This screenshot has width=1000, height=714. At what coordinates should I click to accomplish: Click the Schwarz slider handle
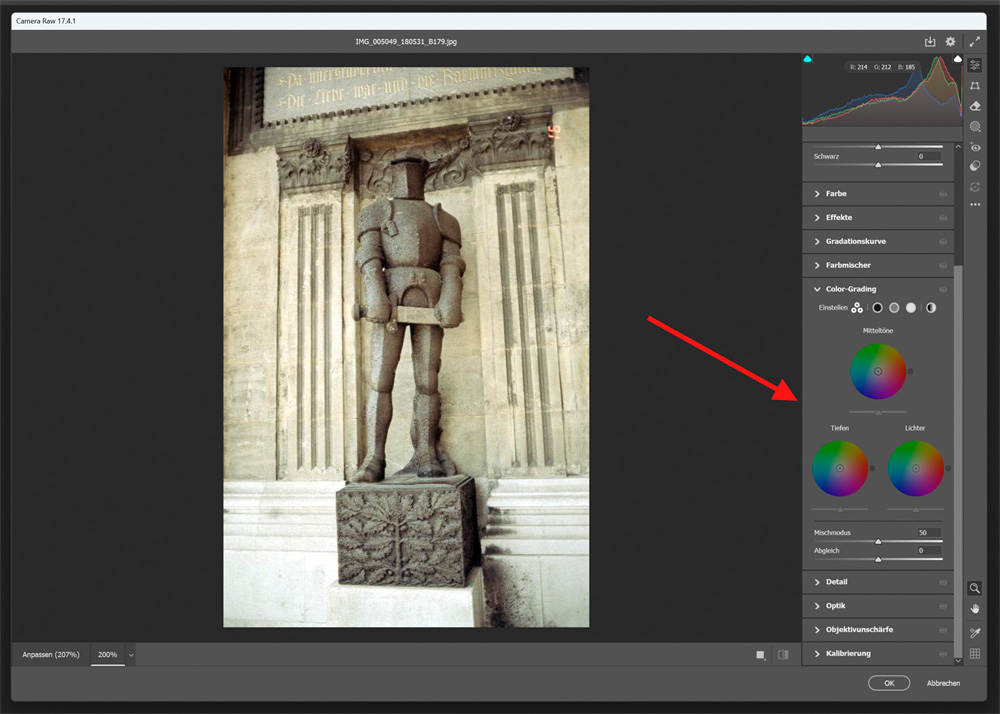click(x=878, y=164)
